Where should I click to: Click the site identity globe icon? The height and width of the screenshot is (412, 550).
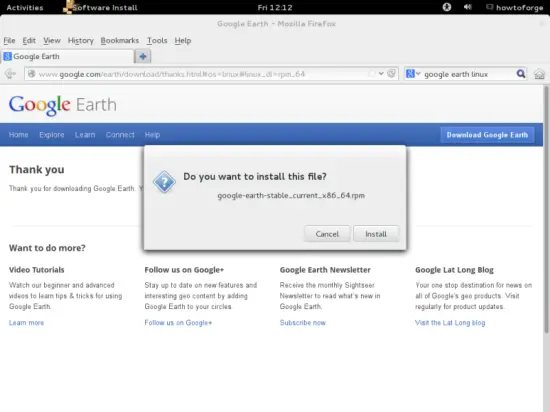point(32,74)
